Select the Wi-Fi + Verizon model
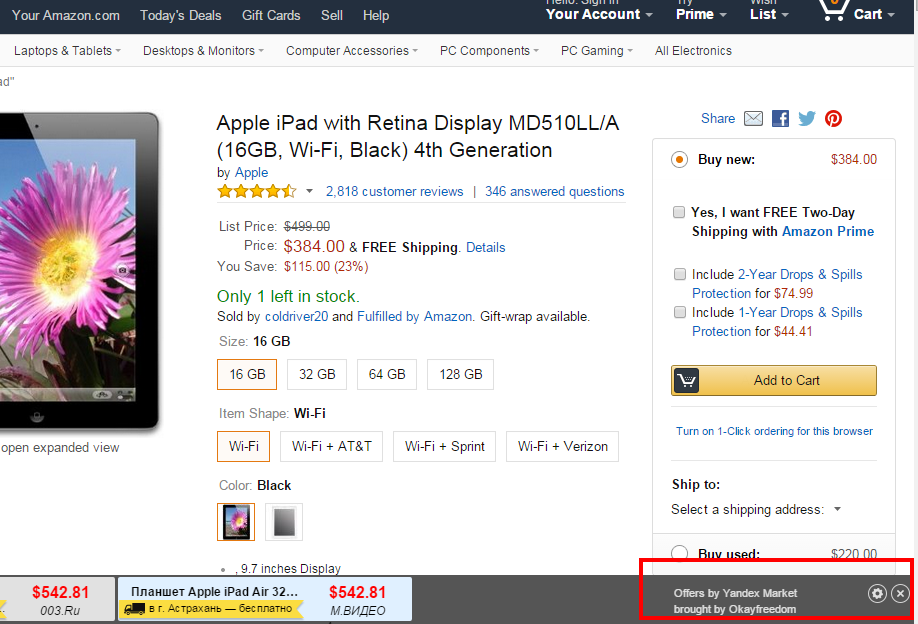 (563, 447)
